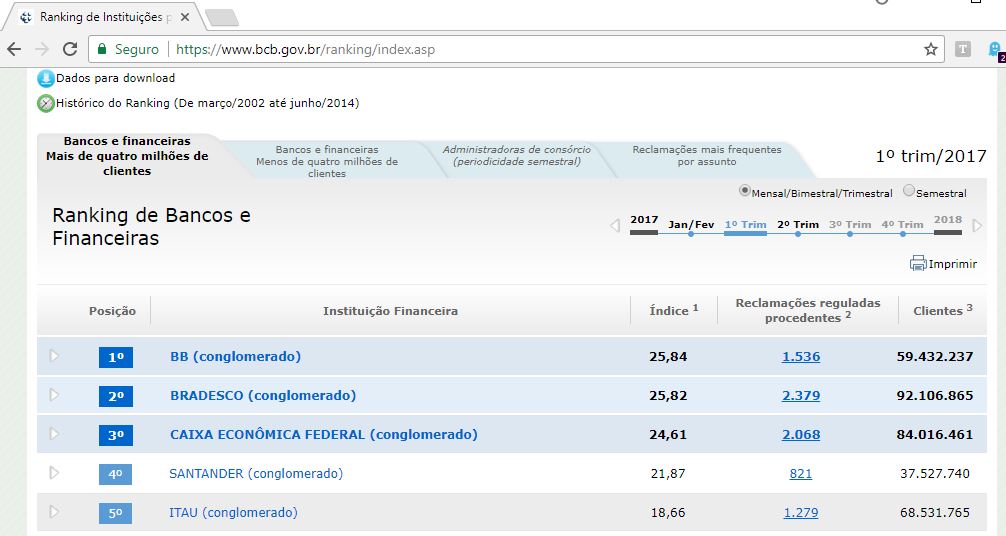Viewport: 1006px width, 536px height.
Task: Click the 5º position badge
Action: tap(115, 513)
